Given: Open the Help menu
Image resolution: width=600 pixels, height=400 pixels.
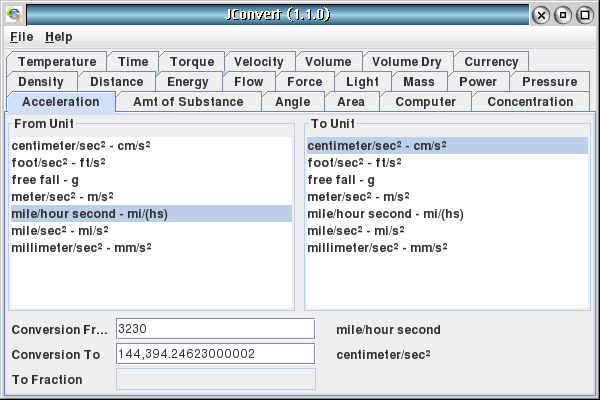Looking at the screenshot, I should point(59,37).
